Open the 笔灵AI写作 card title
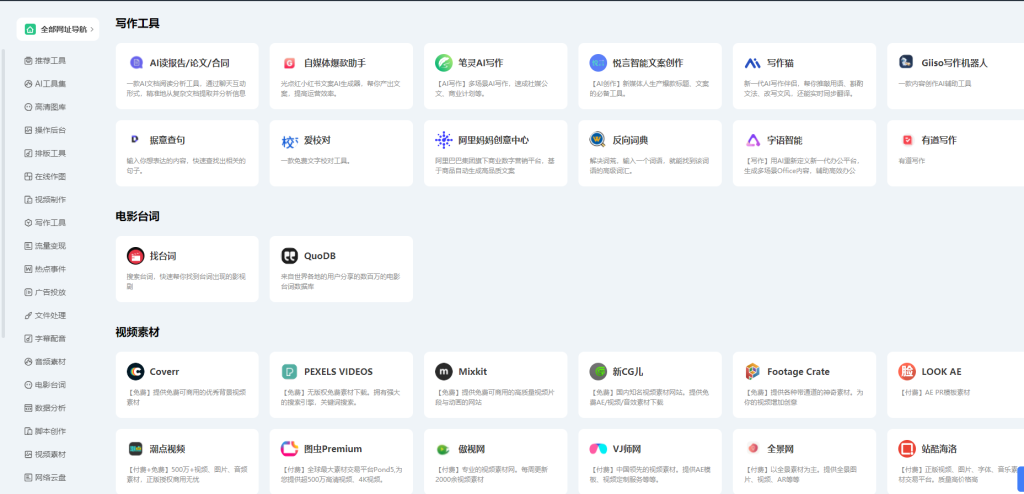 pyautogui.click(x=486, y=63)
